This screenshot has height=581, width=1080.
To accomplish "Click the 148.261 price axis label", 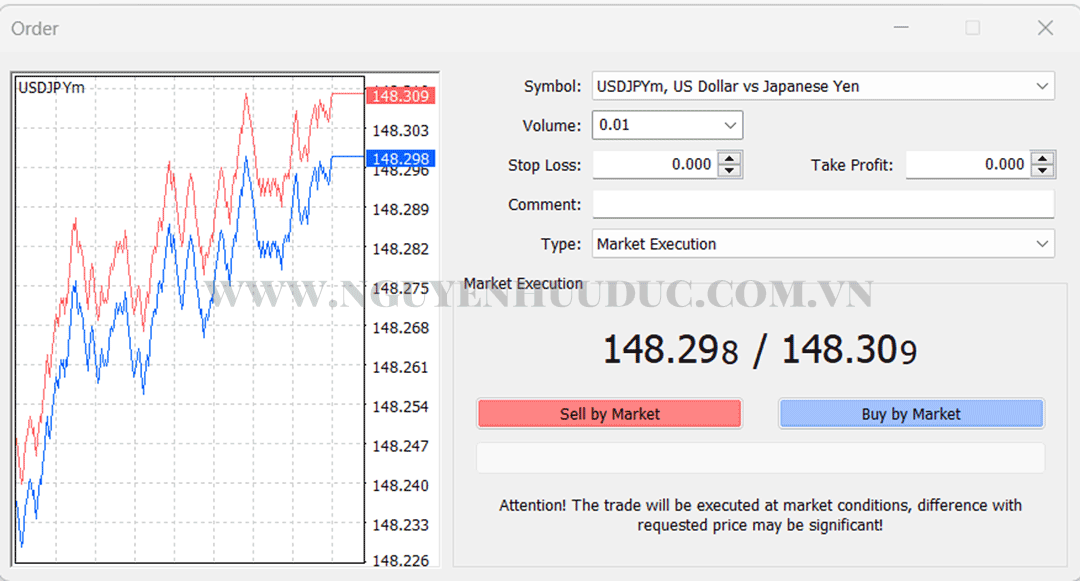I will 400,368.
